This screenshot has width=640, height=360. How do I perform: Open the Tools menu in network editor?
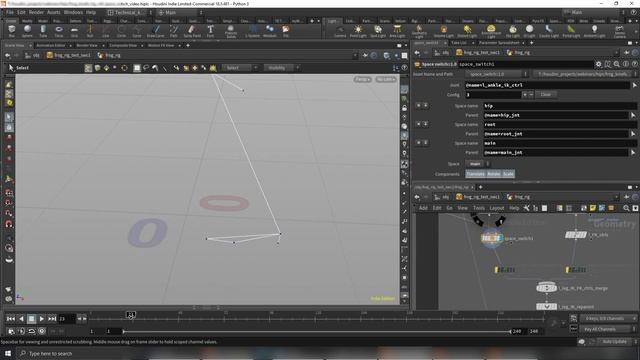click(478, 208)
